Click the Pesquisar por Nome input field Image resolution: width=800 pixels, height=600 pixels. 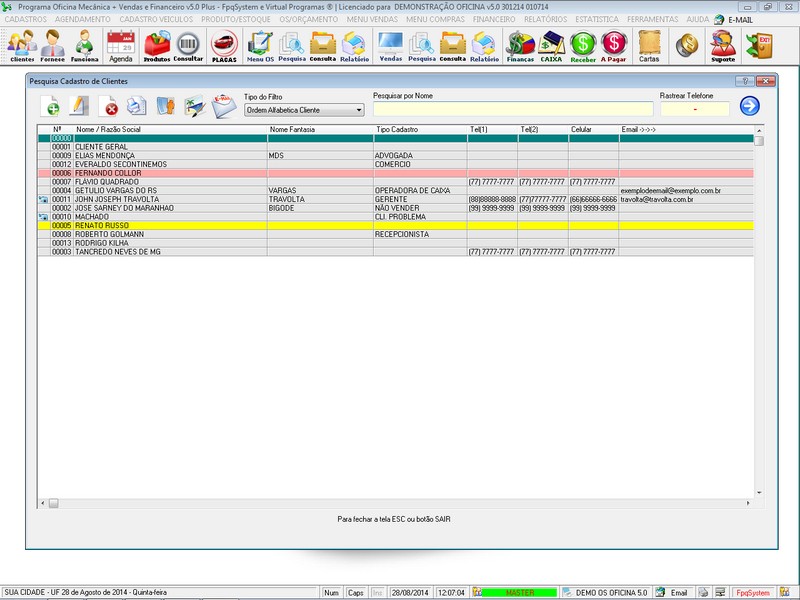coord(511,109)
